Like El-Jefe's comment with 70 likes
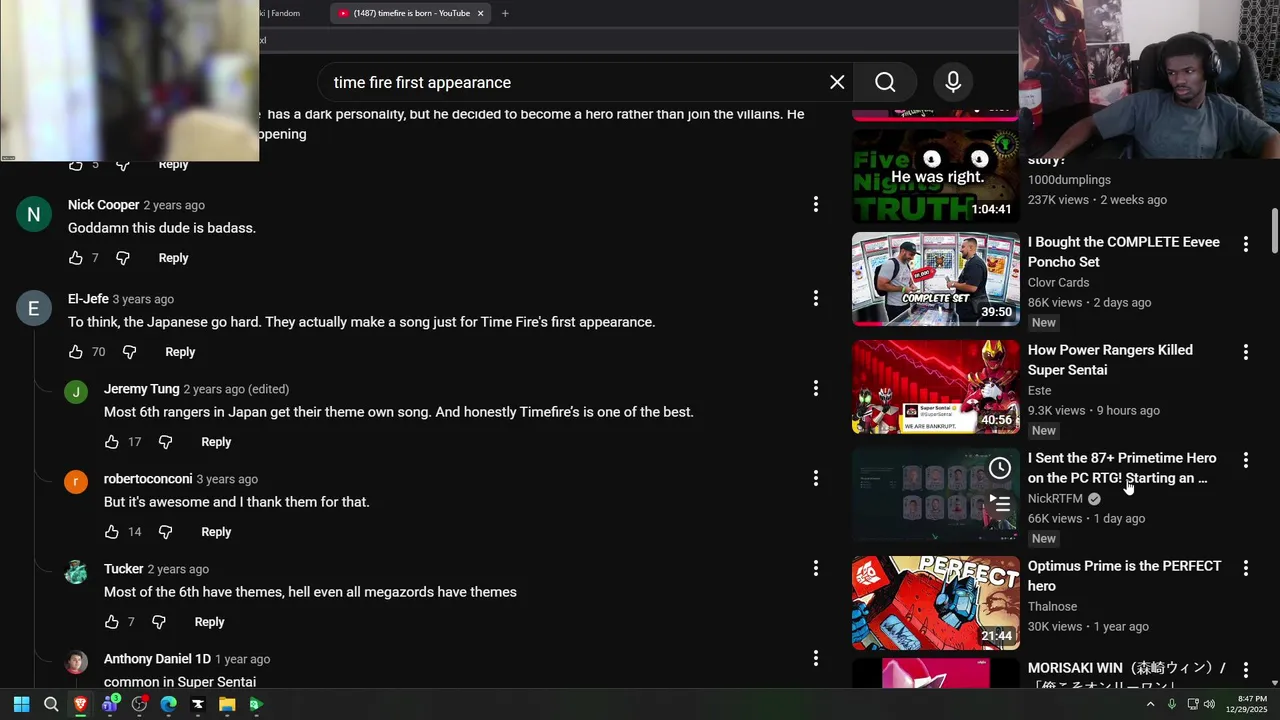Image resolution: width=1280 pixels, height=720 pixels. (76, 352)
